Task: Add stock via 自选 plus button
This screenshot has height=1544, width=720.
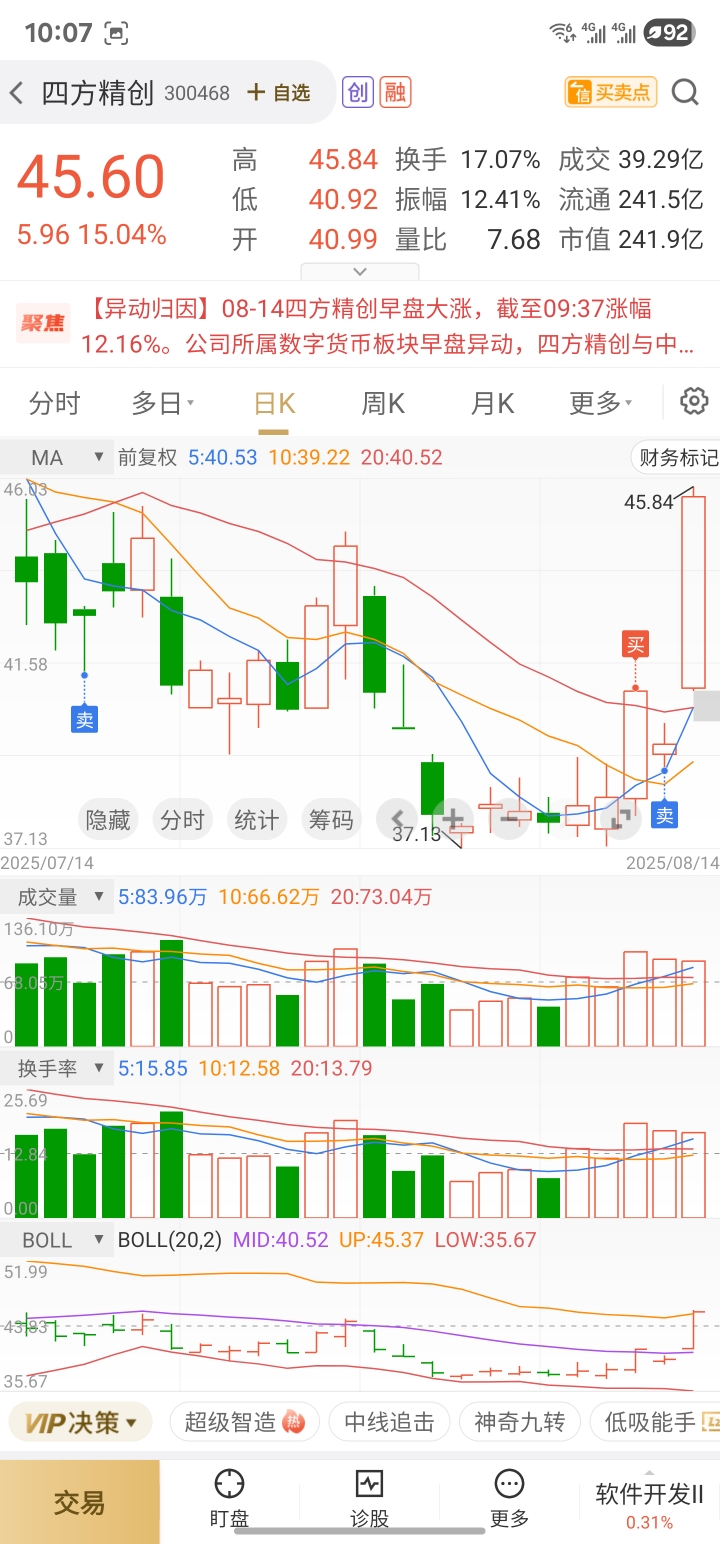Action: click(279, 93)
